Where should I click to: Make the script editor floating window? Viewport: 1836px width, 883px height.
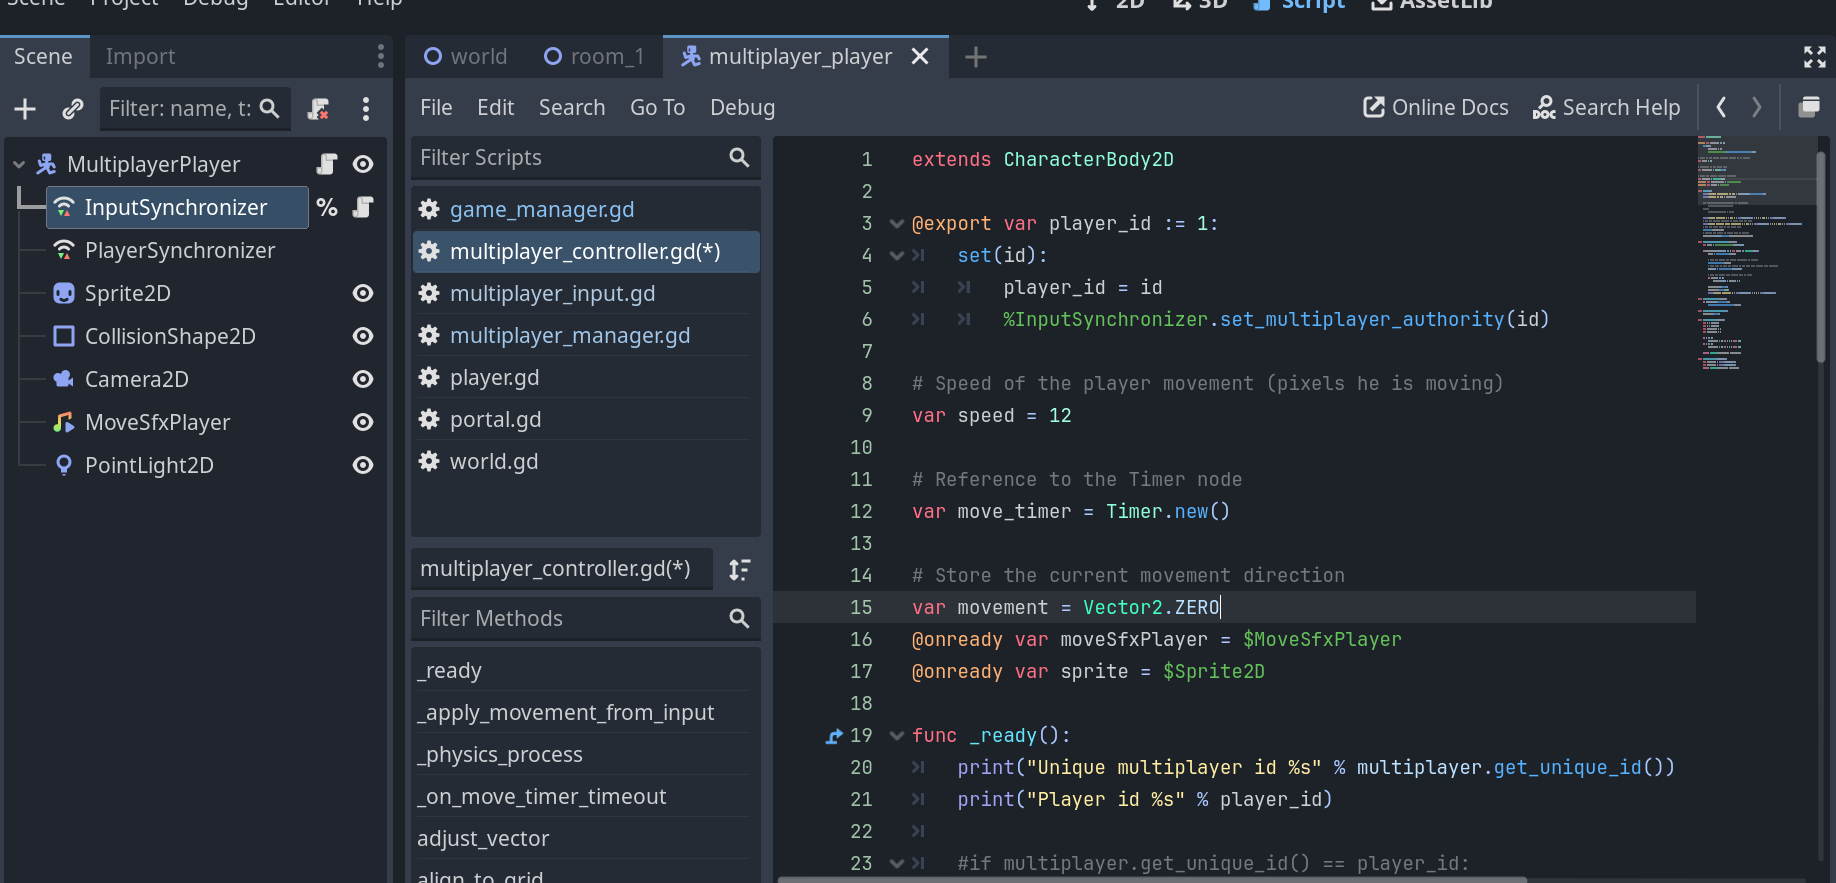[1809, 107]
